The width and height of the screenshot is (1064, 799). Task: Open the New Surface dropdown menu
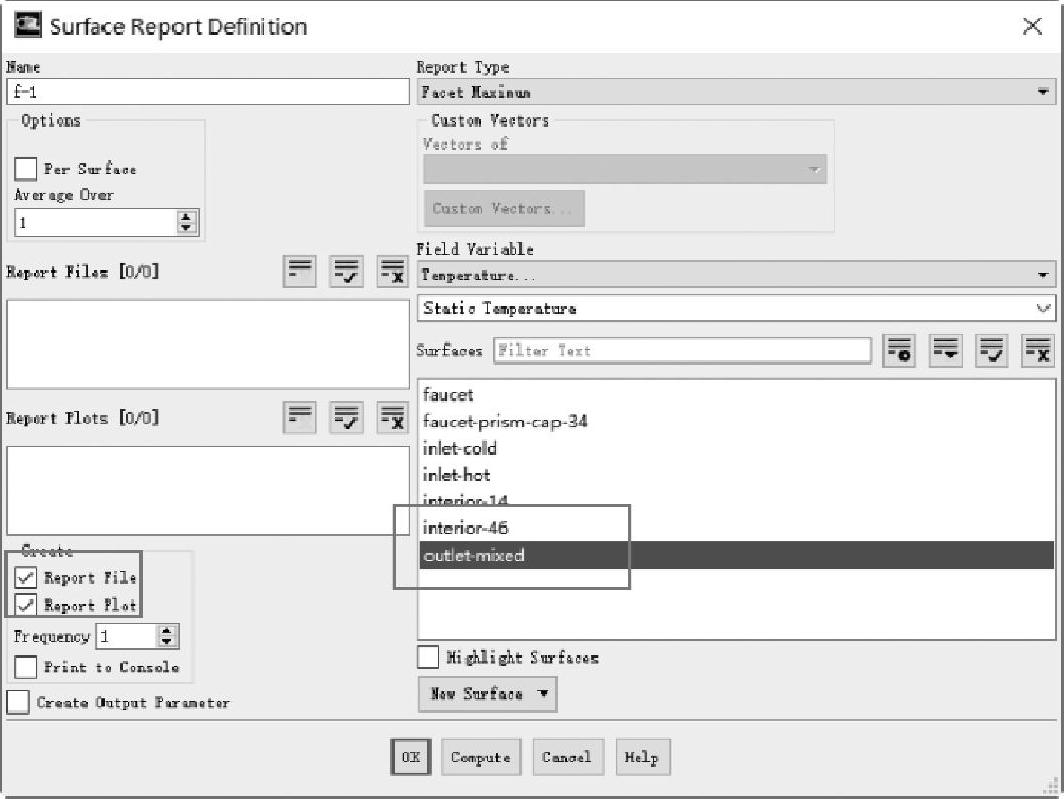click(x=487, y=693)
